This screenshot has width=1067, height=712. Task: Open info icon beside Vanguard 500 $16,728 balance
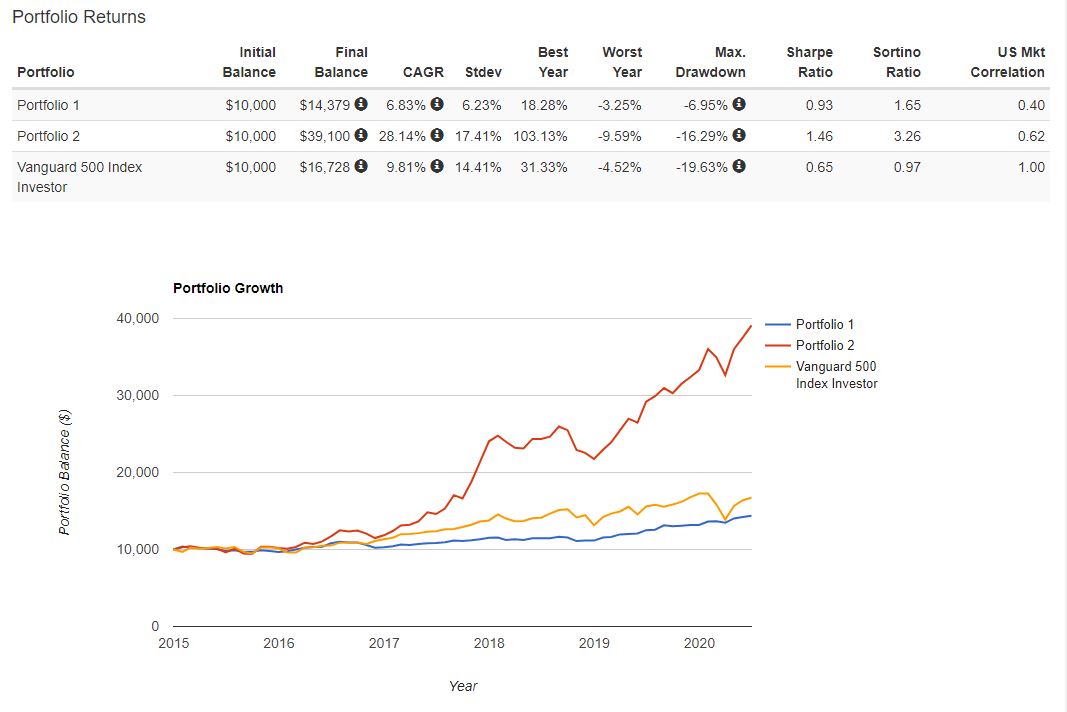[x=361, y=167]
